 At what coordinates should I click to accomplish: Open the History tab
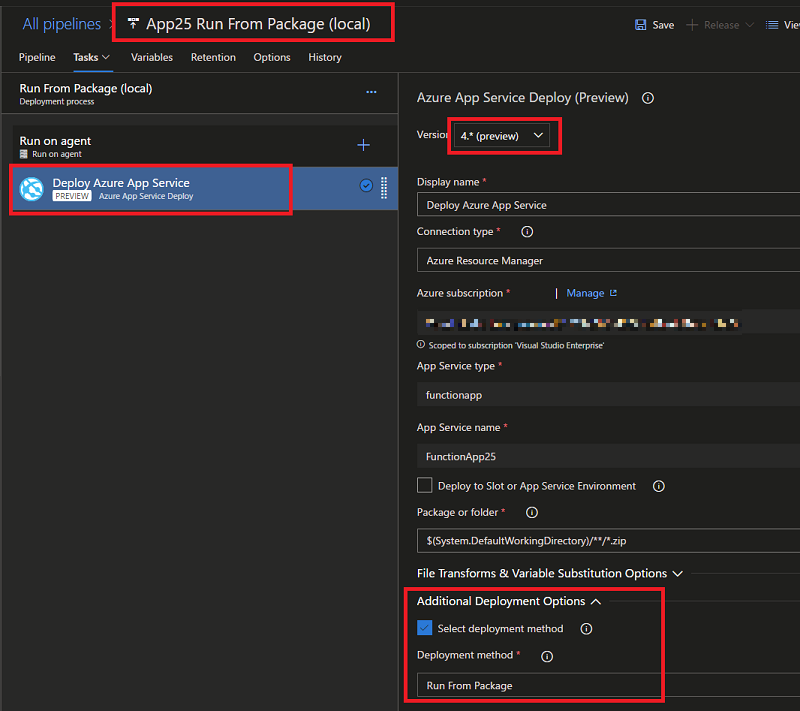coord(325,58)
